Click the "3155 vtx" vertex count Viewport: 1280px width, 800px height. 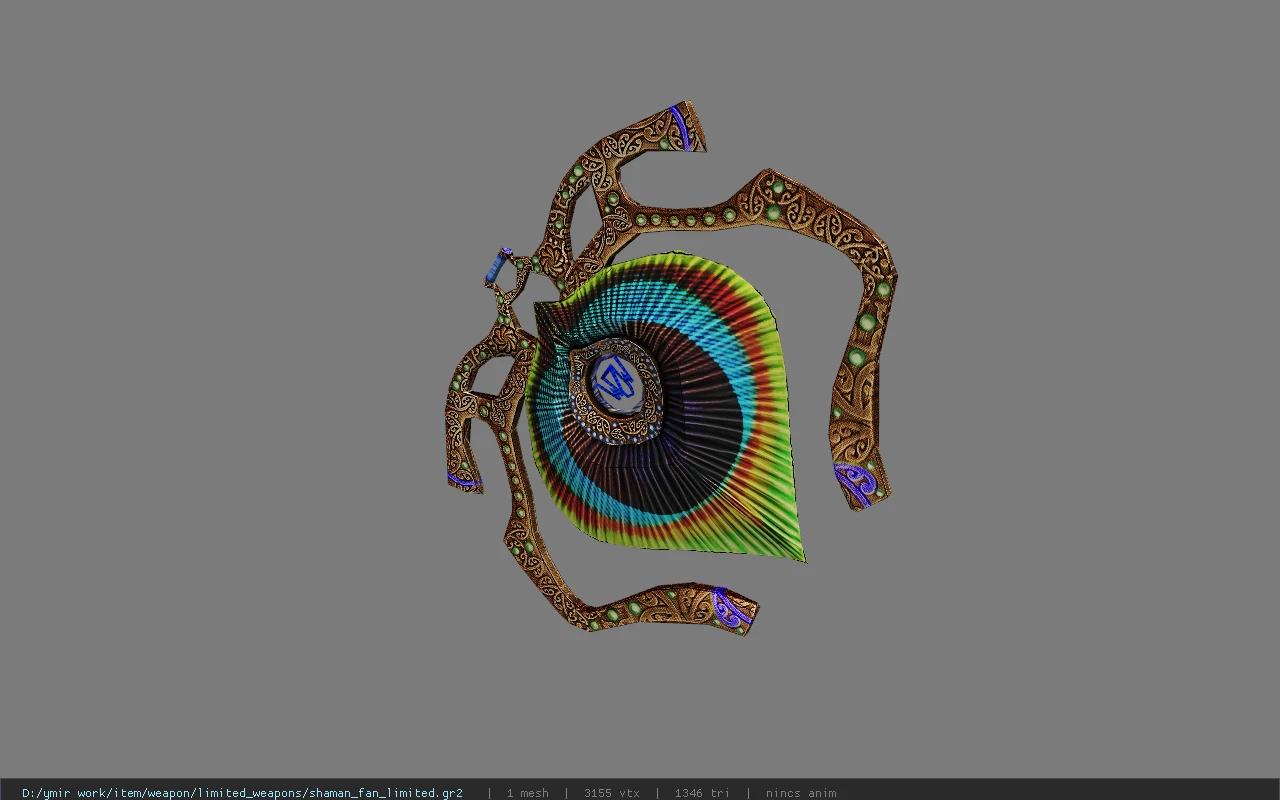tap(611, 793)
